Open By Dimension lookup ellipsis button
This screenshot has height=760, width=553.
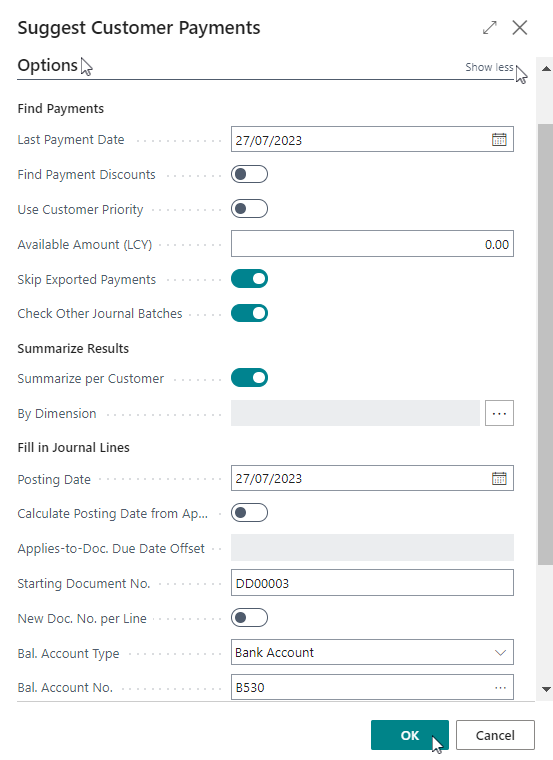[x=499, y=413]
